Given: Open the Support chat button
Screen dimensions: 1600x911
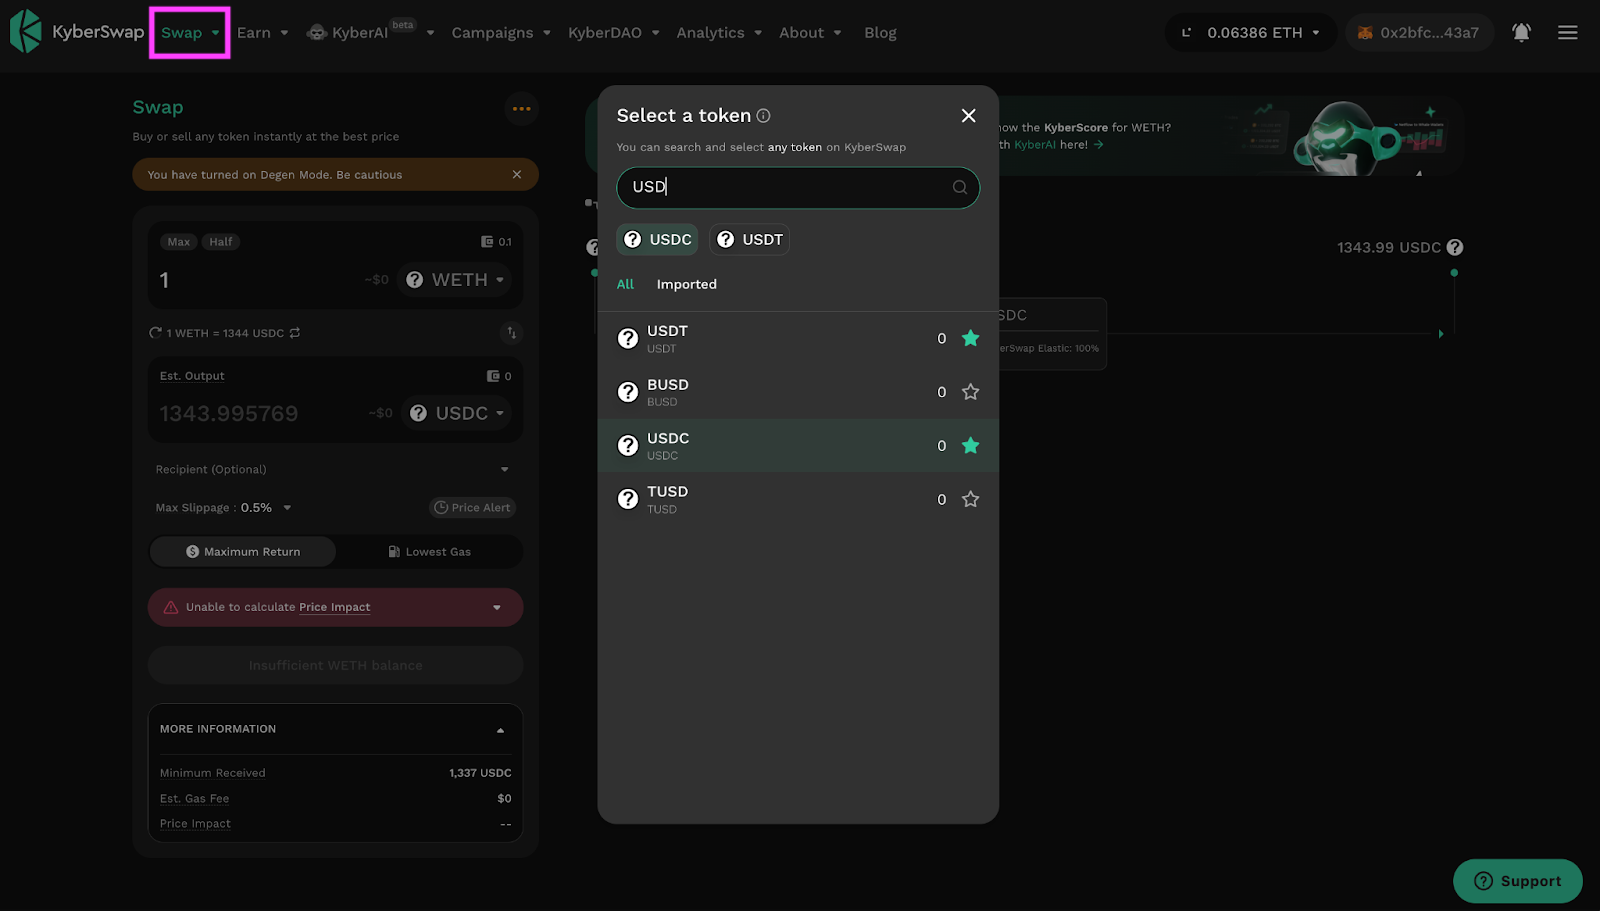Looking at the screenshot, I should 1517,881.
